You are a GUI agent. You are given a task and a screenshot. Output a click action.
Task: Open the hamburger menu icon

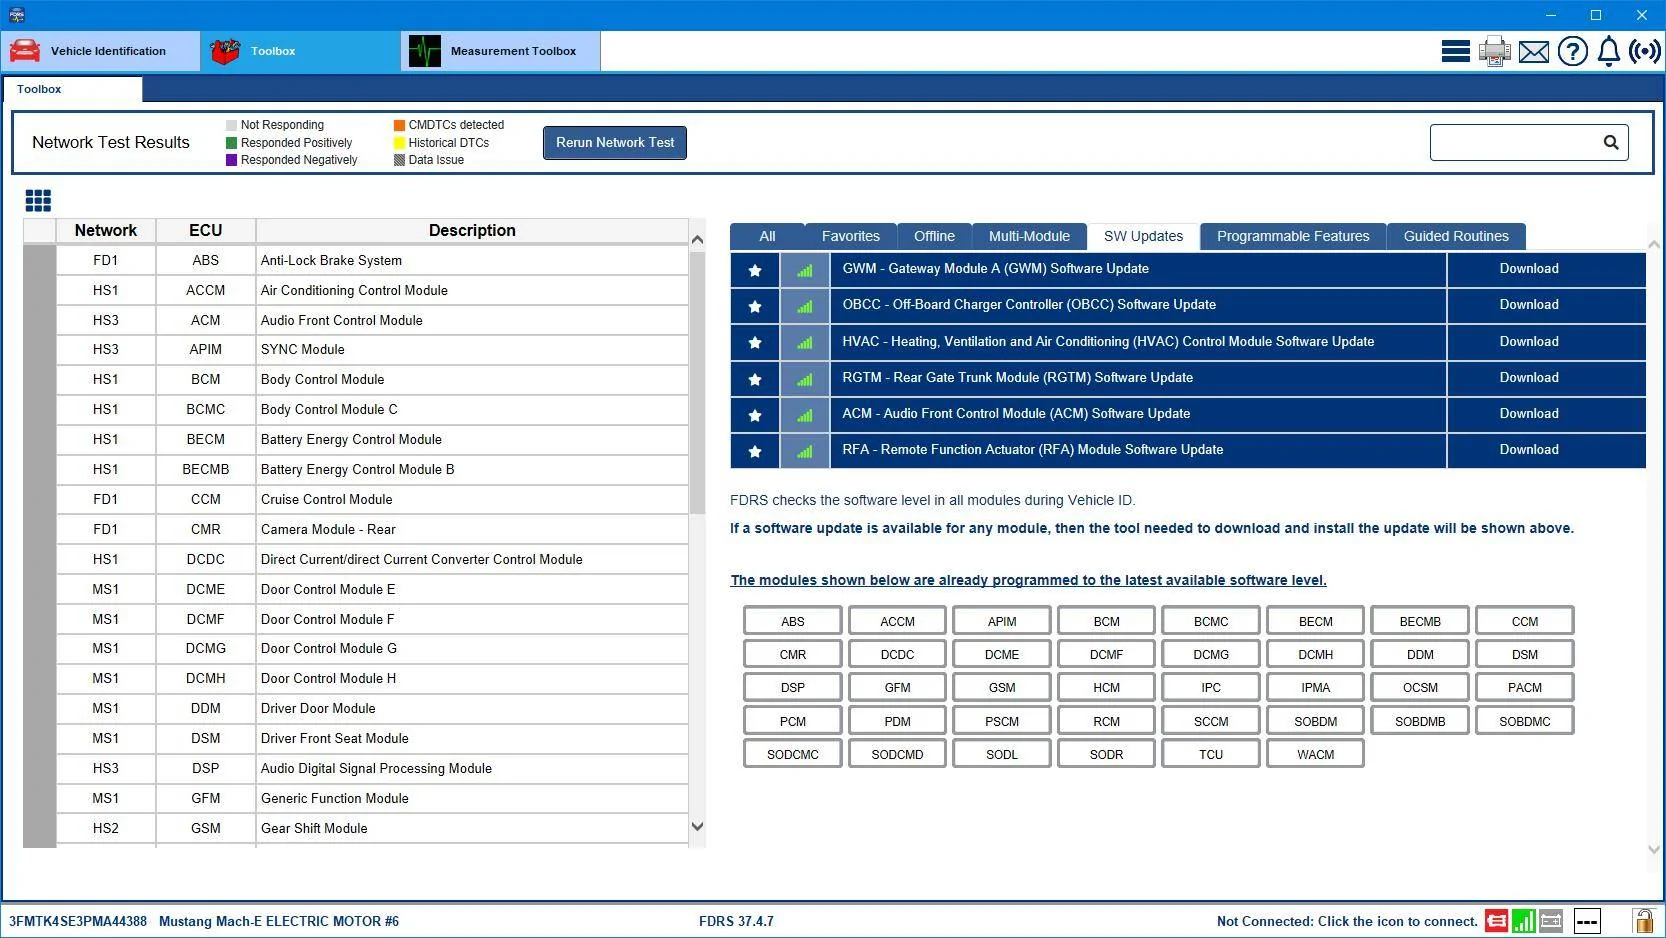1455,51
